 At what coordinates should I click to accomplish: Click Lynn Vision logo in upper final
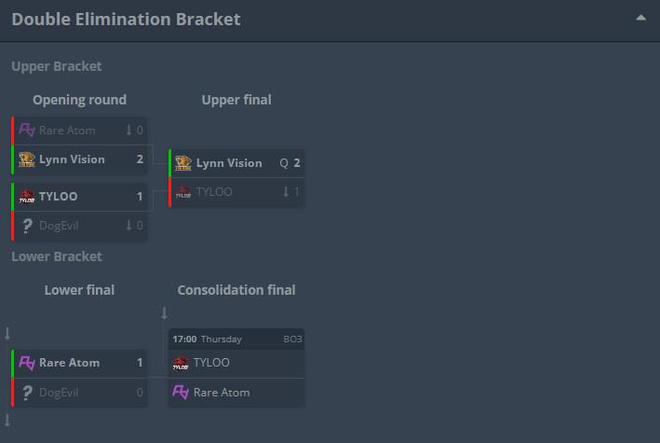[183, 163]
